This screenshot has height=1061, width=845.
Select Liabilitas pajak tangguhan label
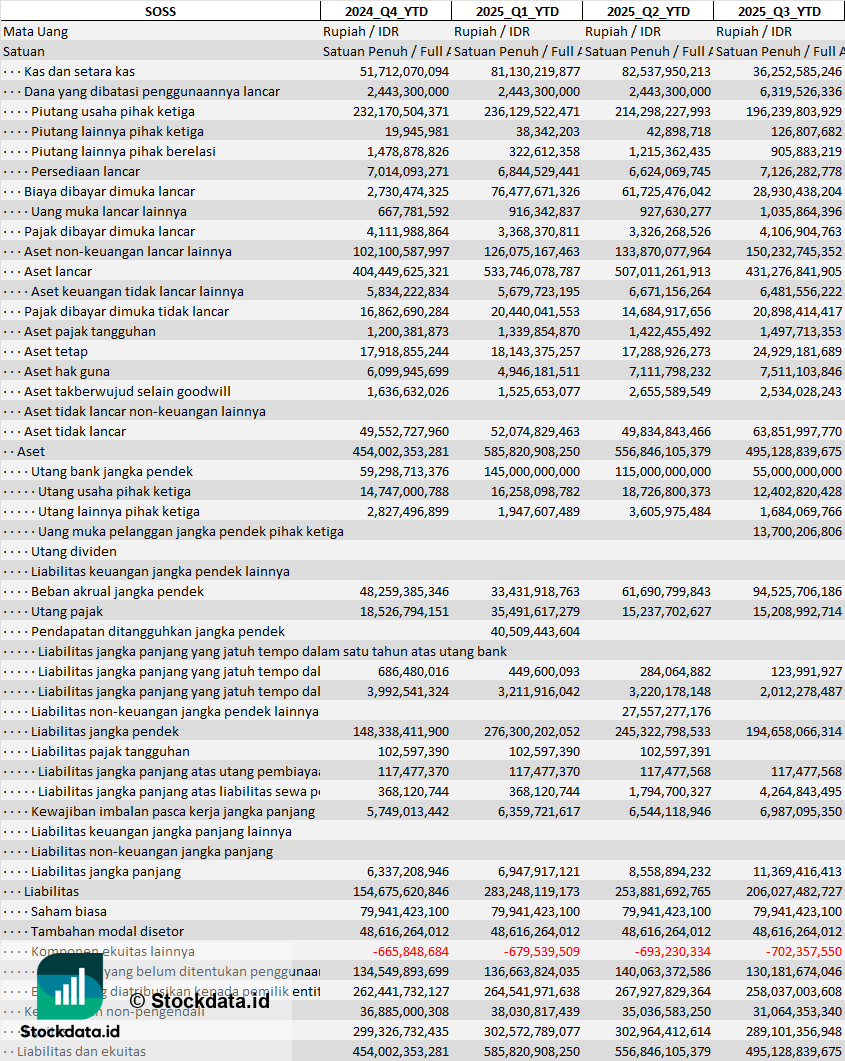click(x=110, y=752)
